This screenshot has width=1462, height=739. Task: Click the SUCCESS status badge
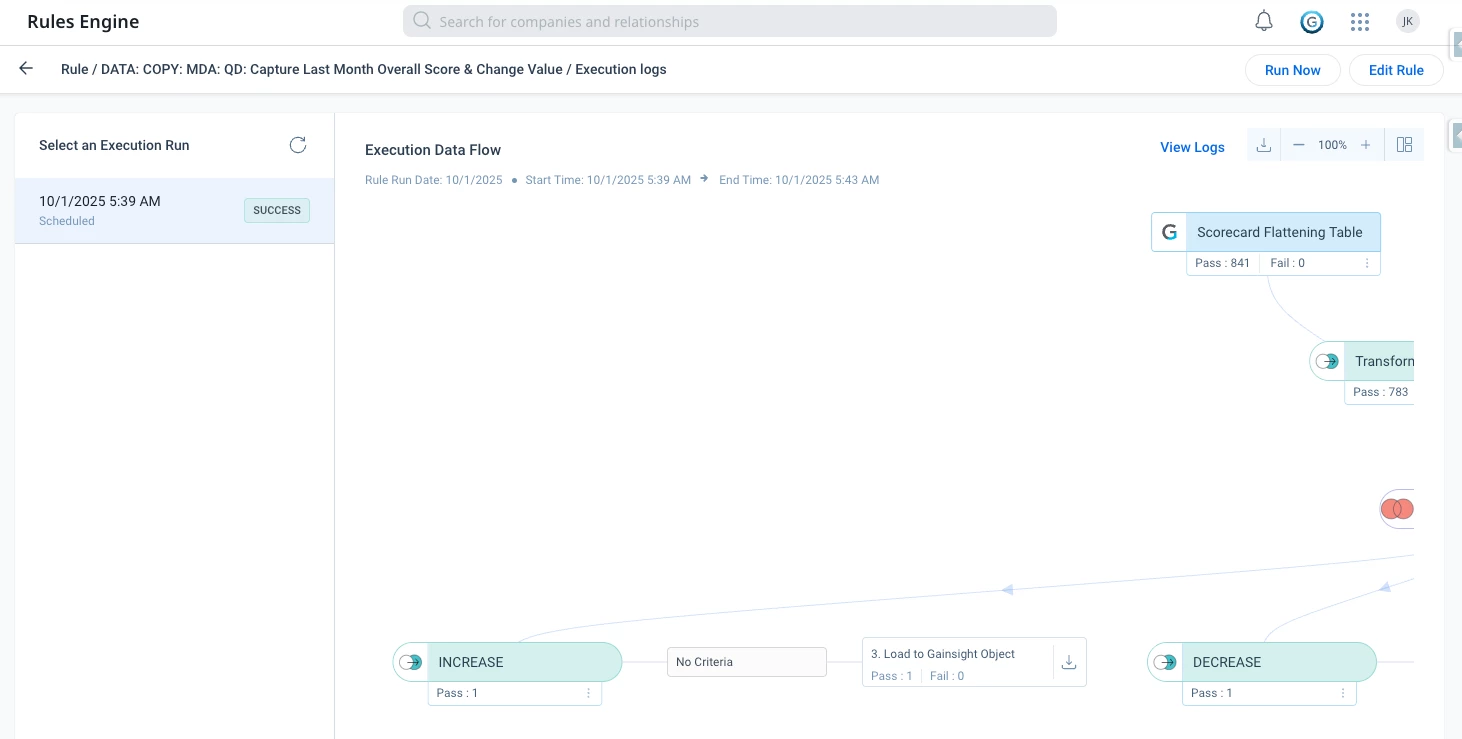click(277, 210)
